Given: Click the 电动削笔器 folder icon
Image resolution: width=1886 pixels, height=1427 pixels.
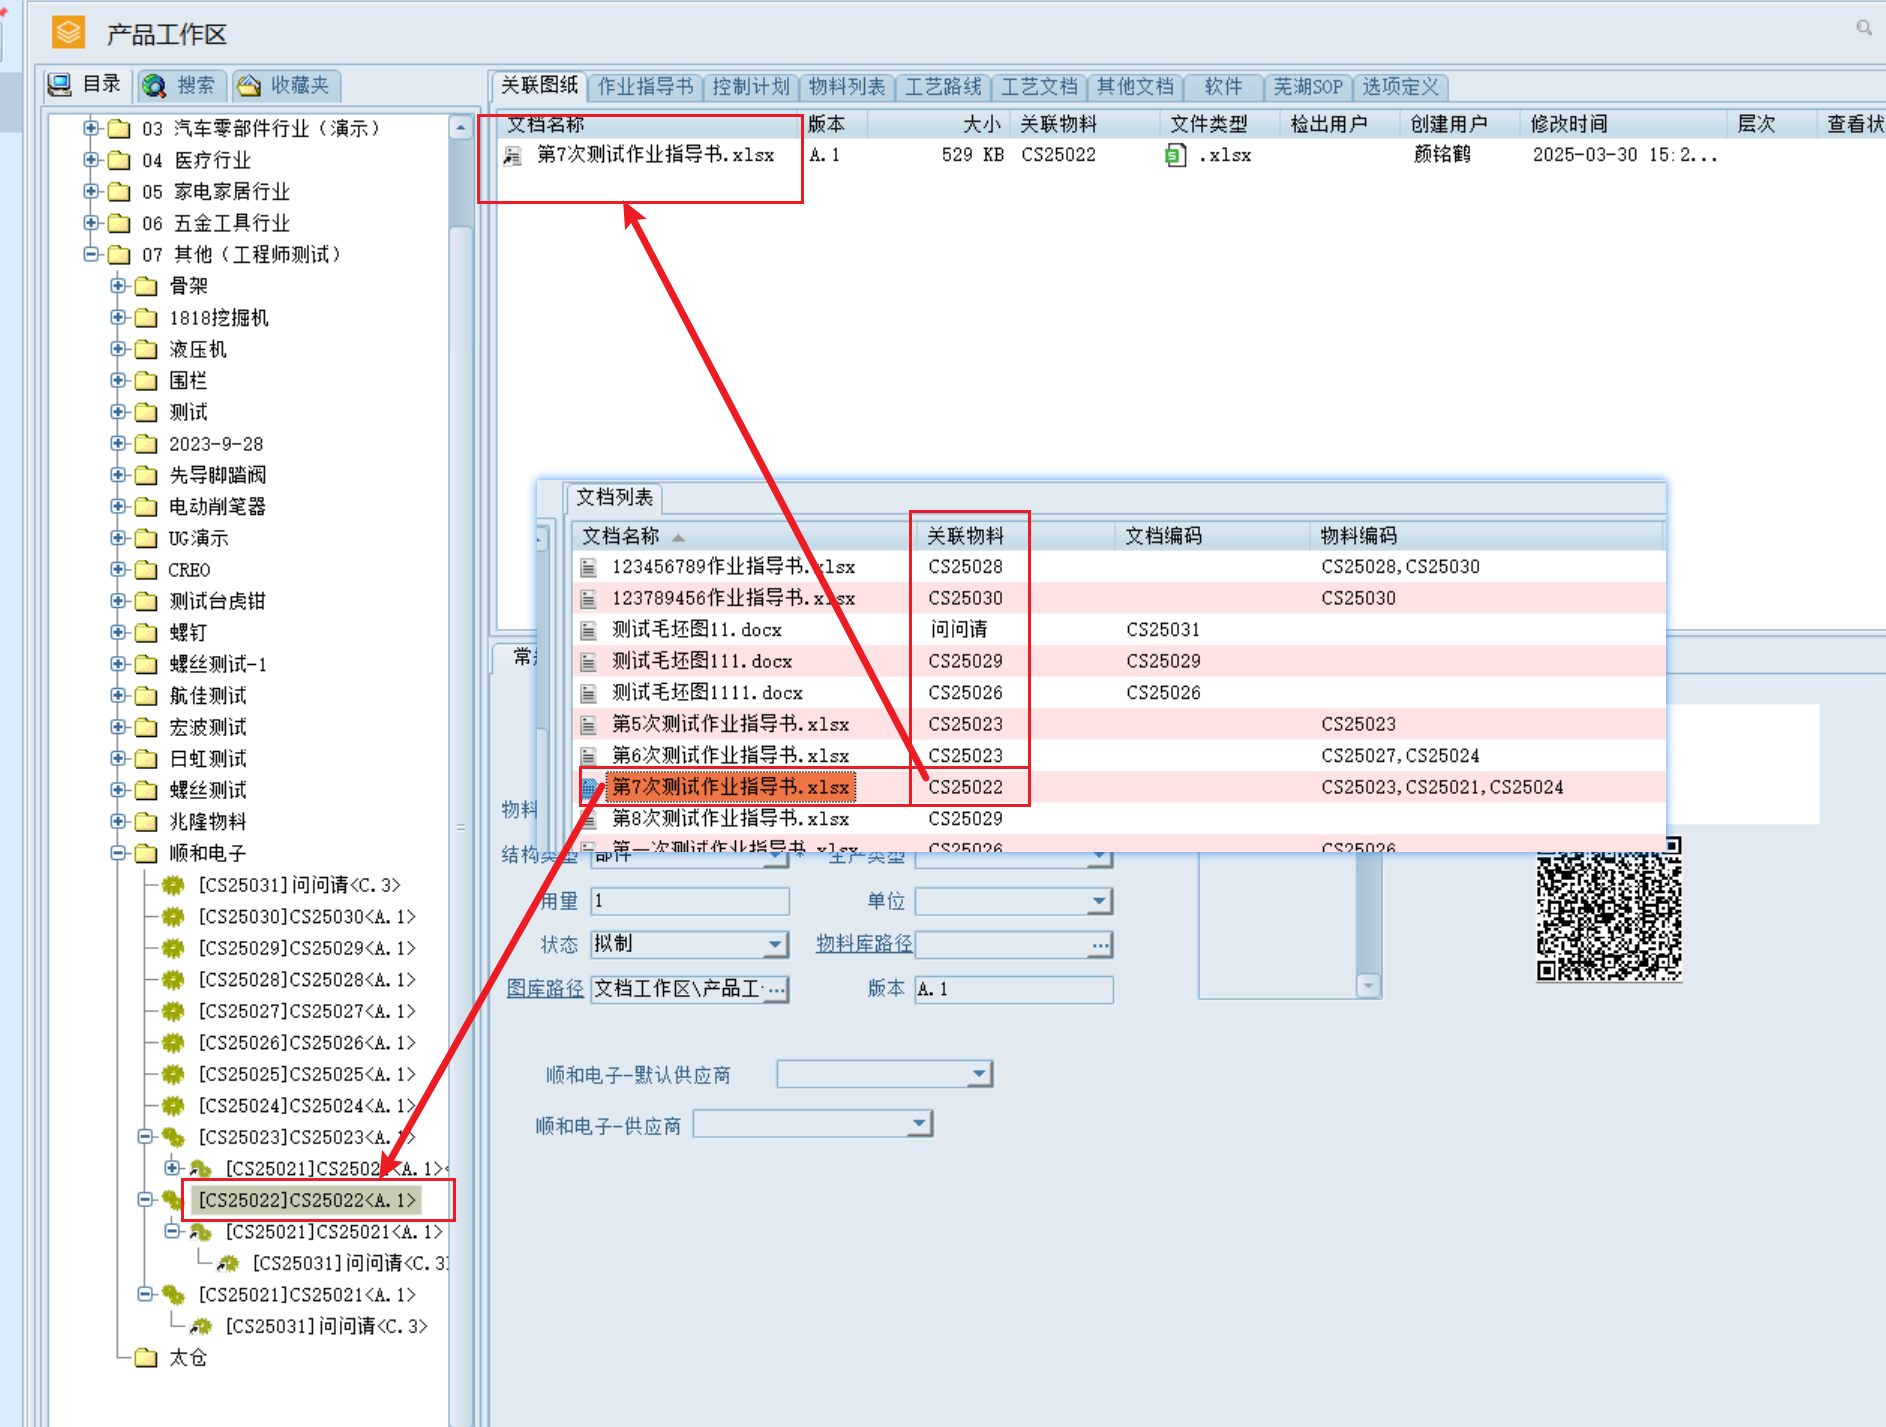Looking at the screenshot, I should (146, 507).
